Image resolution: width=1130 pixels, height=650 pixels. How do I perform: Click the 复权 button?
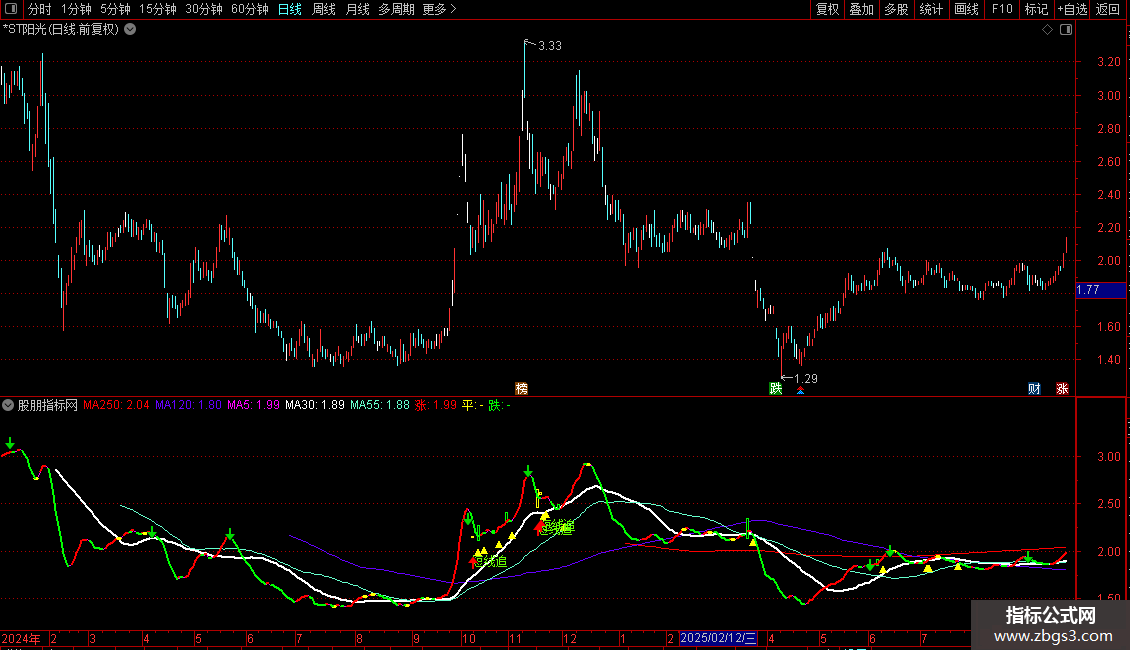point(827,9)
